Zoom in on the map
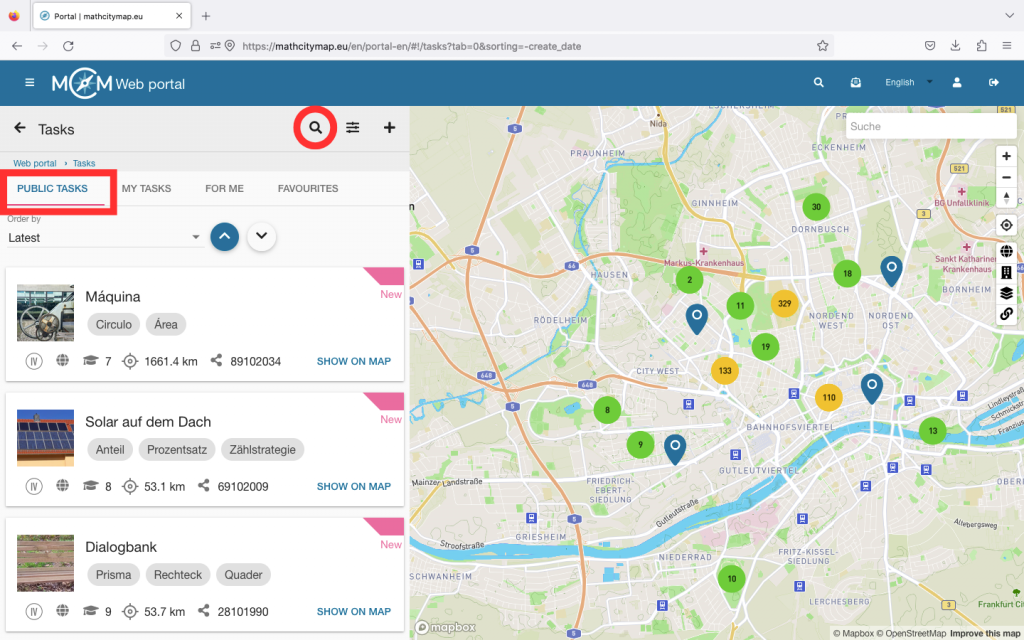 1006,156
